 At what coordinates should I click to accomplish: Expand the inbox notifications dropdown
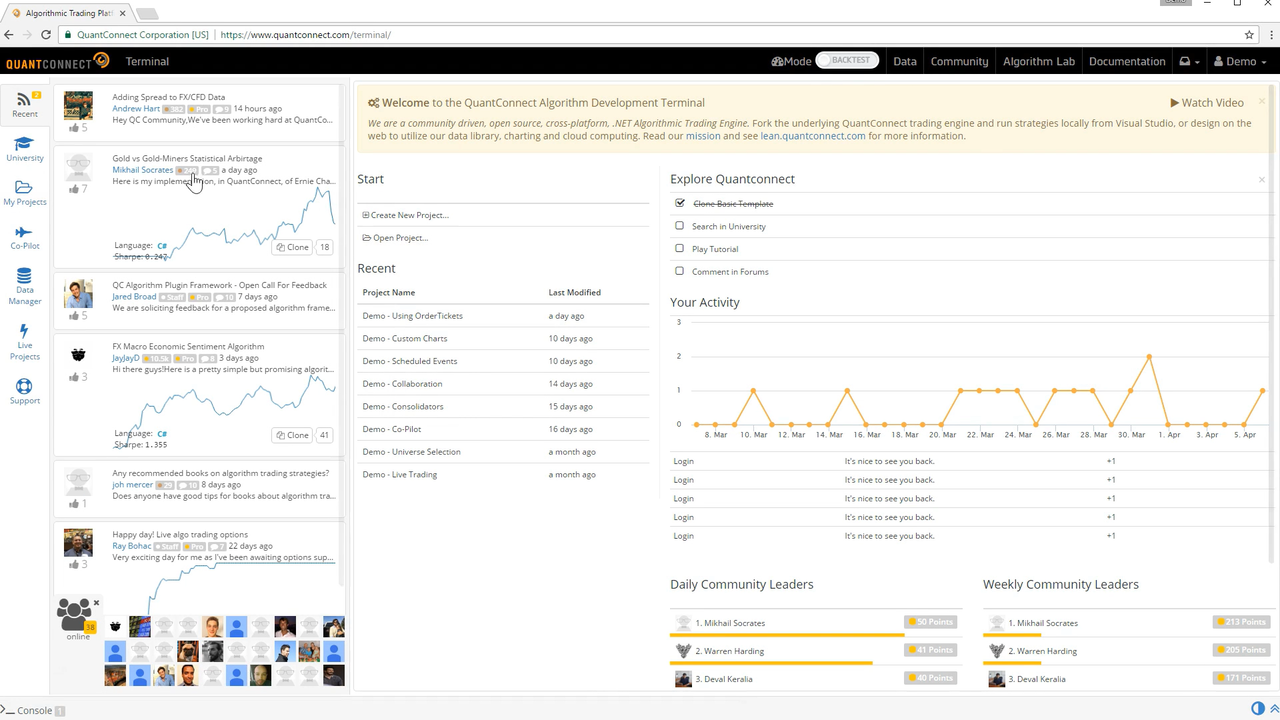pos(1189,61)
